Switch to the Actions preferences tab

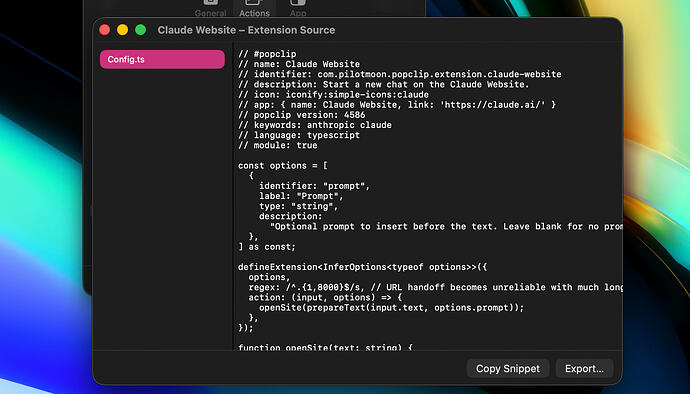[254, 9]
